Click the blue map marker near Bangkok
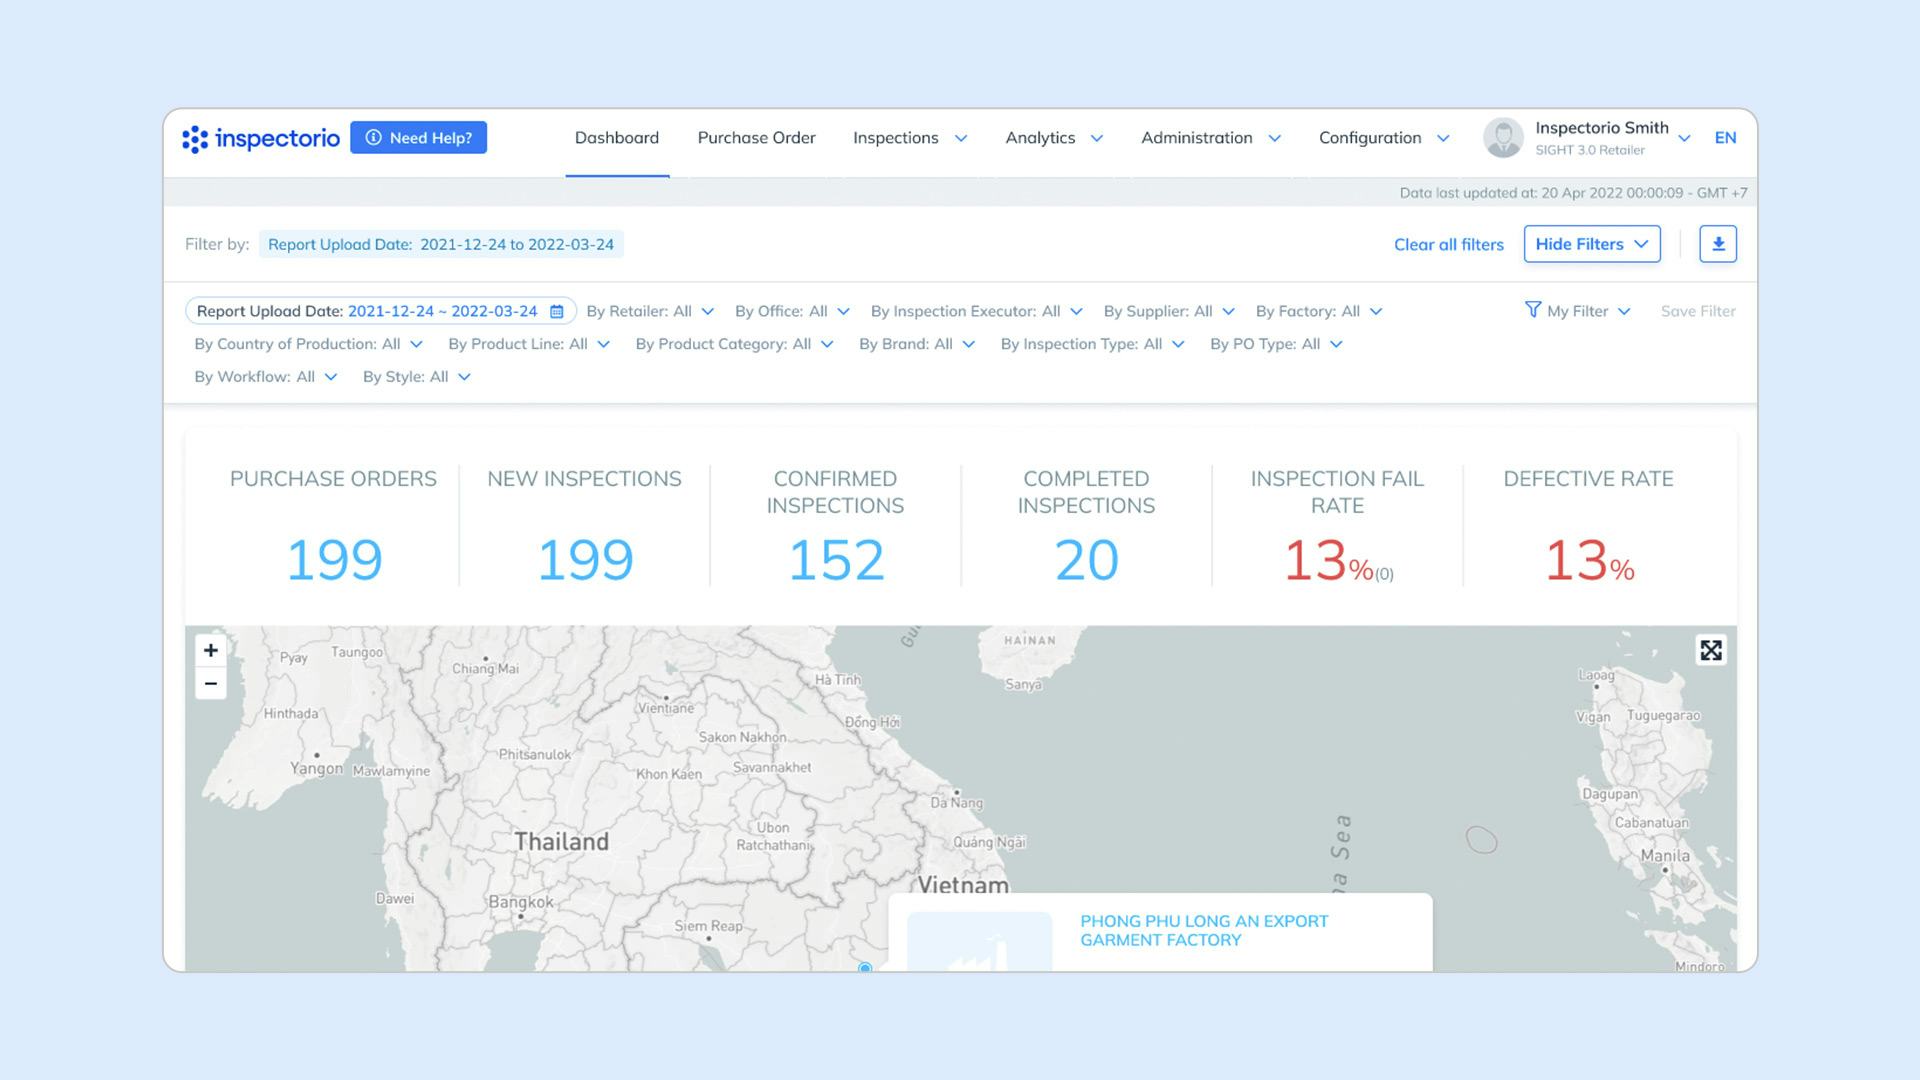1920x1080 pixels. [x=864, y=968]
